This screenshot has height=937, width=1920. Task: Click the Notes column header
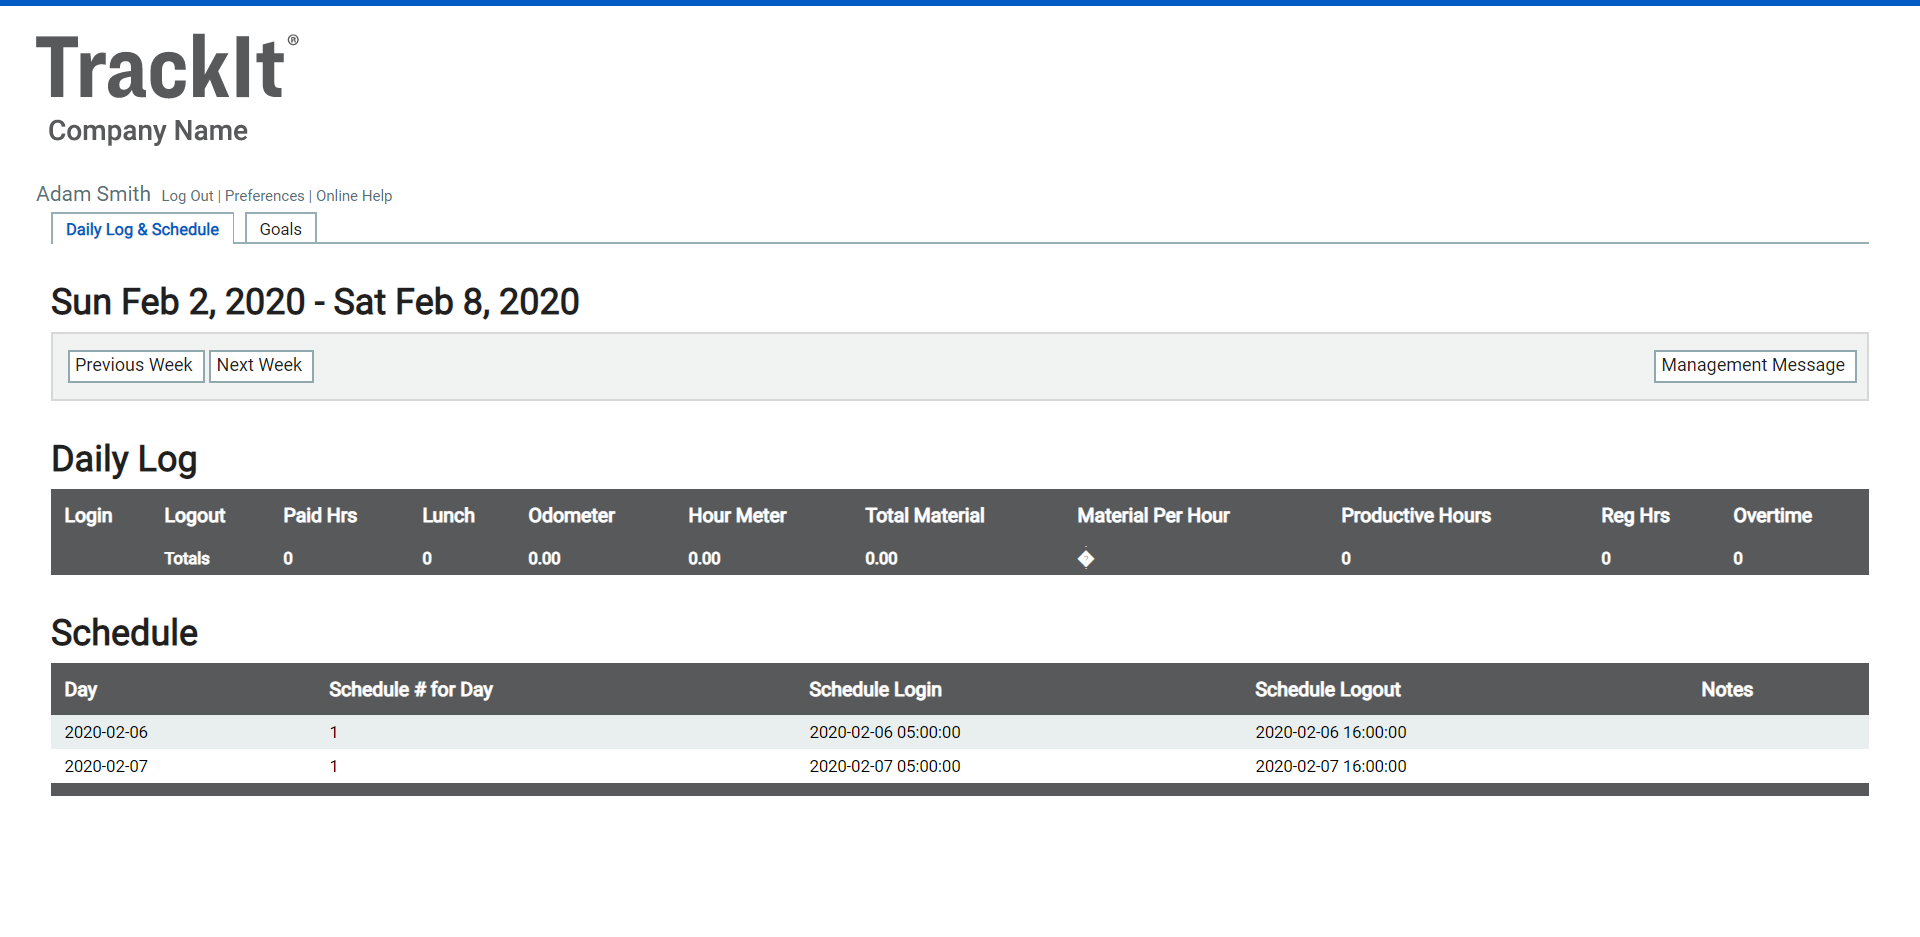pyautogui.click(x=1727, y=690)
